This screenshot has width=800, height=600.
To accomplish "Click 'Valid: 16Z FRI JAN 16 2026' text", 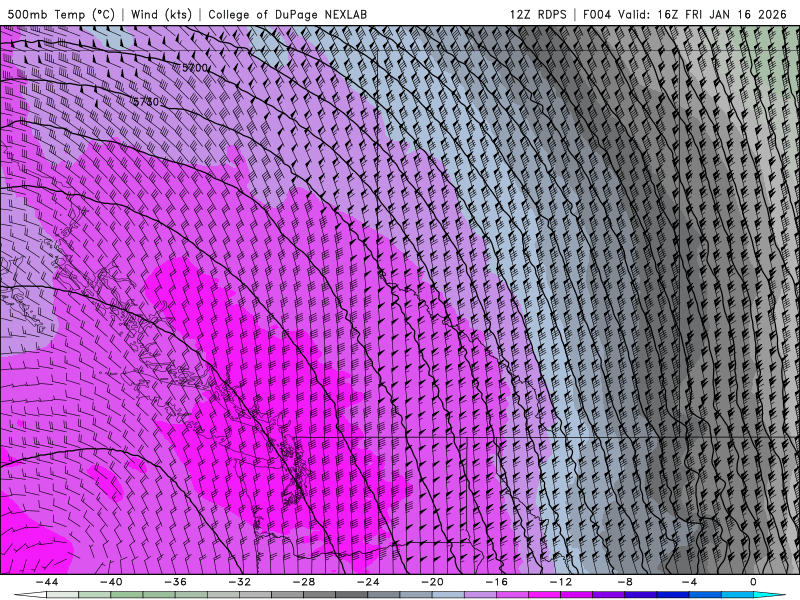I will 702,14.
